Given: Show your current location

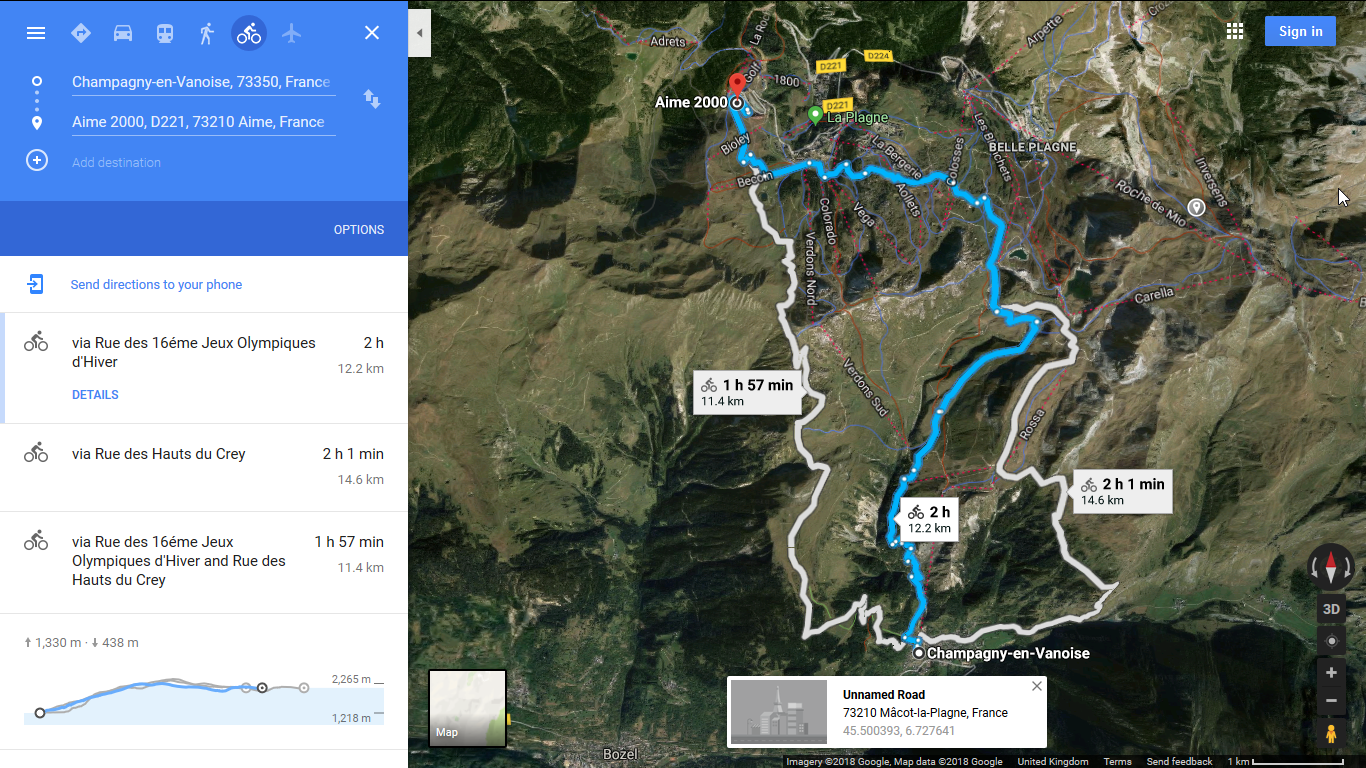Looking at the screenshot, I should 1331,641.
